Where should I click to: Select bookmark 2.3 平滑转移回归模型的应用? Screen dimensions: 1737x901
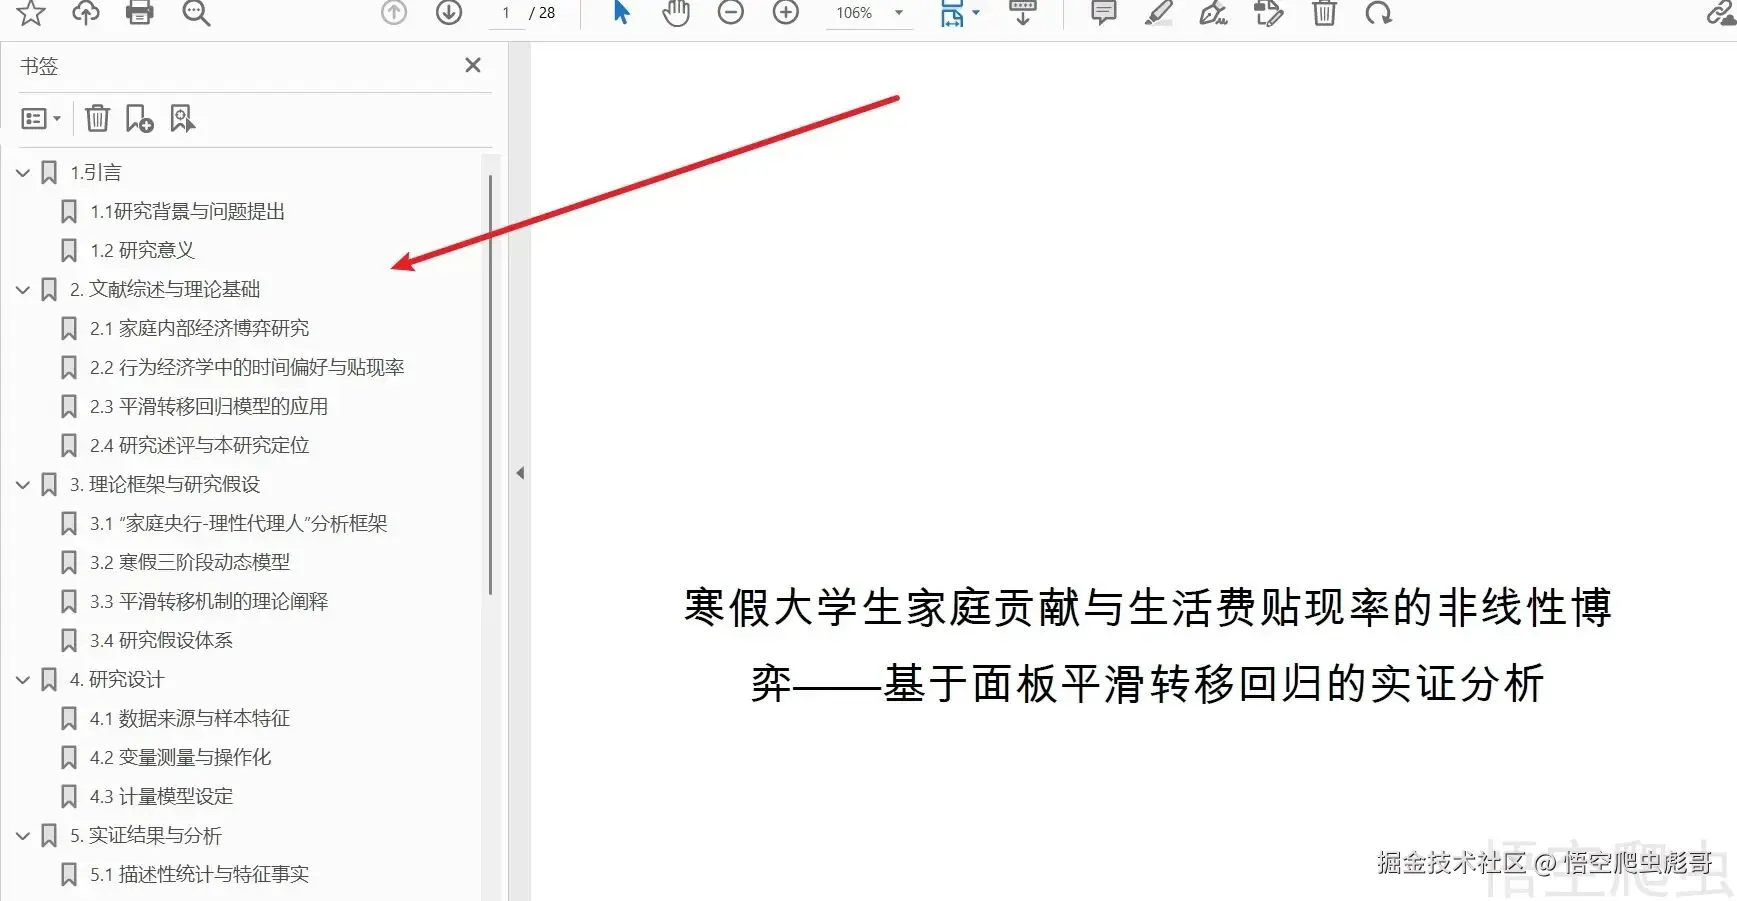point(209,407)
